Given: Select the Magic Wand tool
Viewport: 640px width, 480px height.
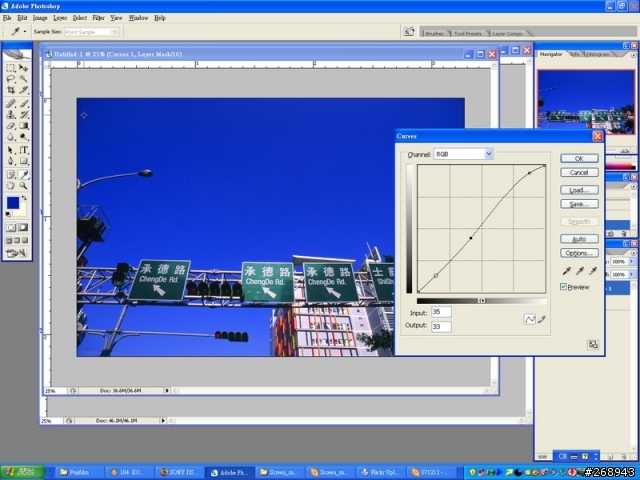Looking at the screenshot, I should pyautogui.click(x=24, y=79).
